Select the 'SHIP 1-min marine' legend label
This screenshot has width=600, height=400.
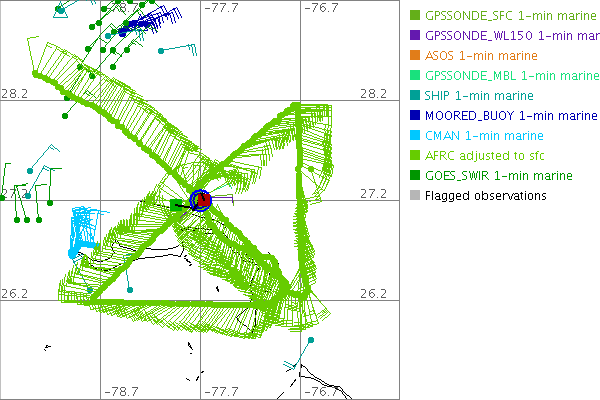point(478,95)
